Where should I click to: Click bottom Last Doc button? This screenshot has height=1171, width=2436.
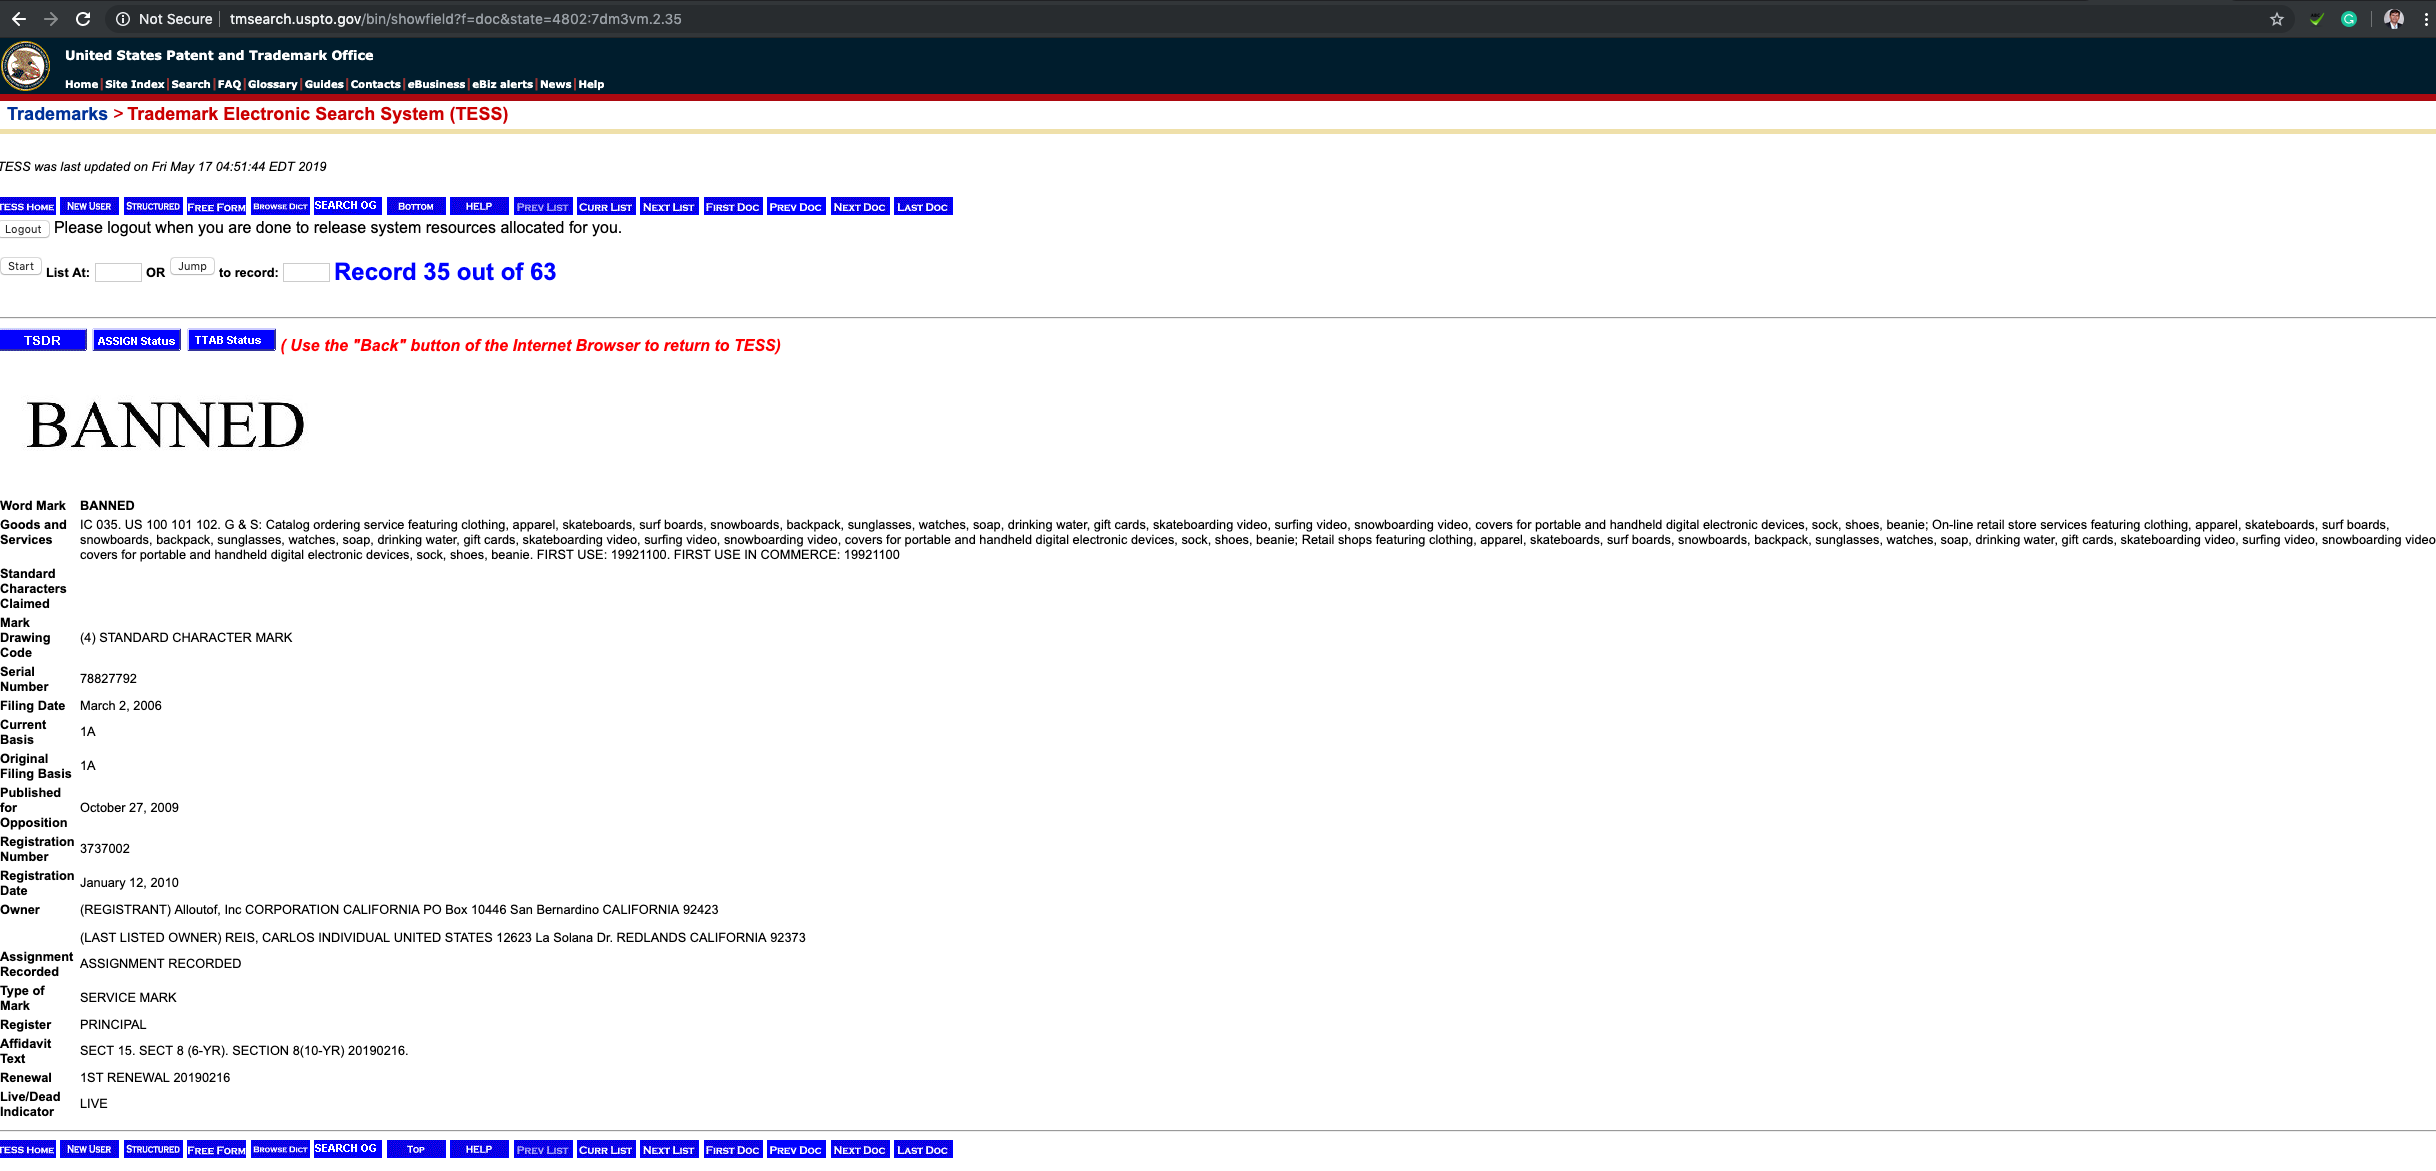point(923,1150)
